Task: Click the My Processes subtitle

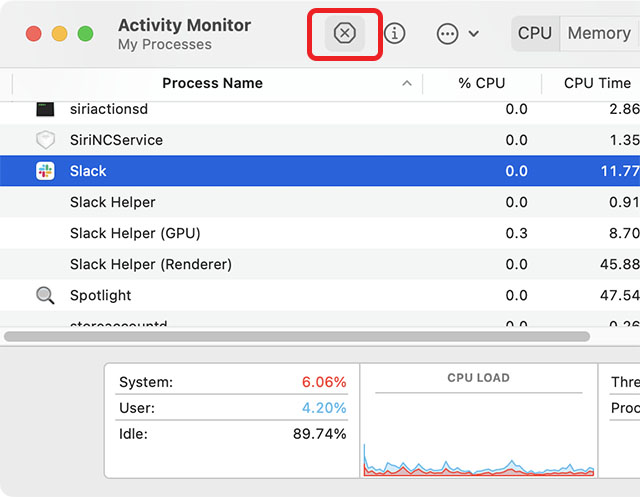Action: tap(165, 44)
